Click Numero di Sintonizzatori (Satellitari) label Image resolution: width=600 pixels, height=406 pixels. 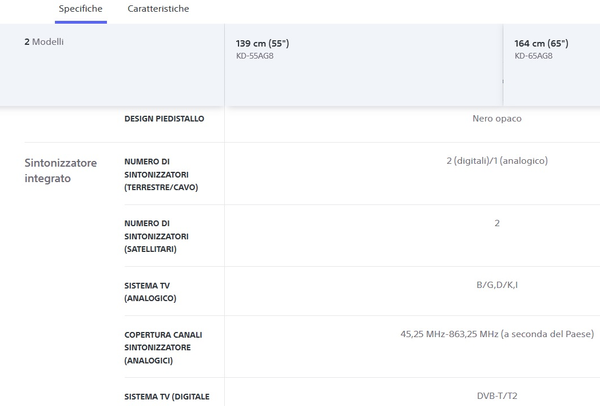point(157,236)
